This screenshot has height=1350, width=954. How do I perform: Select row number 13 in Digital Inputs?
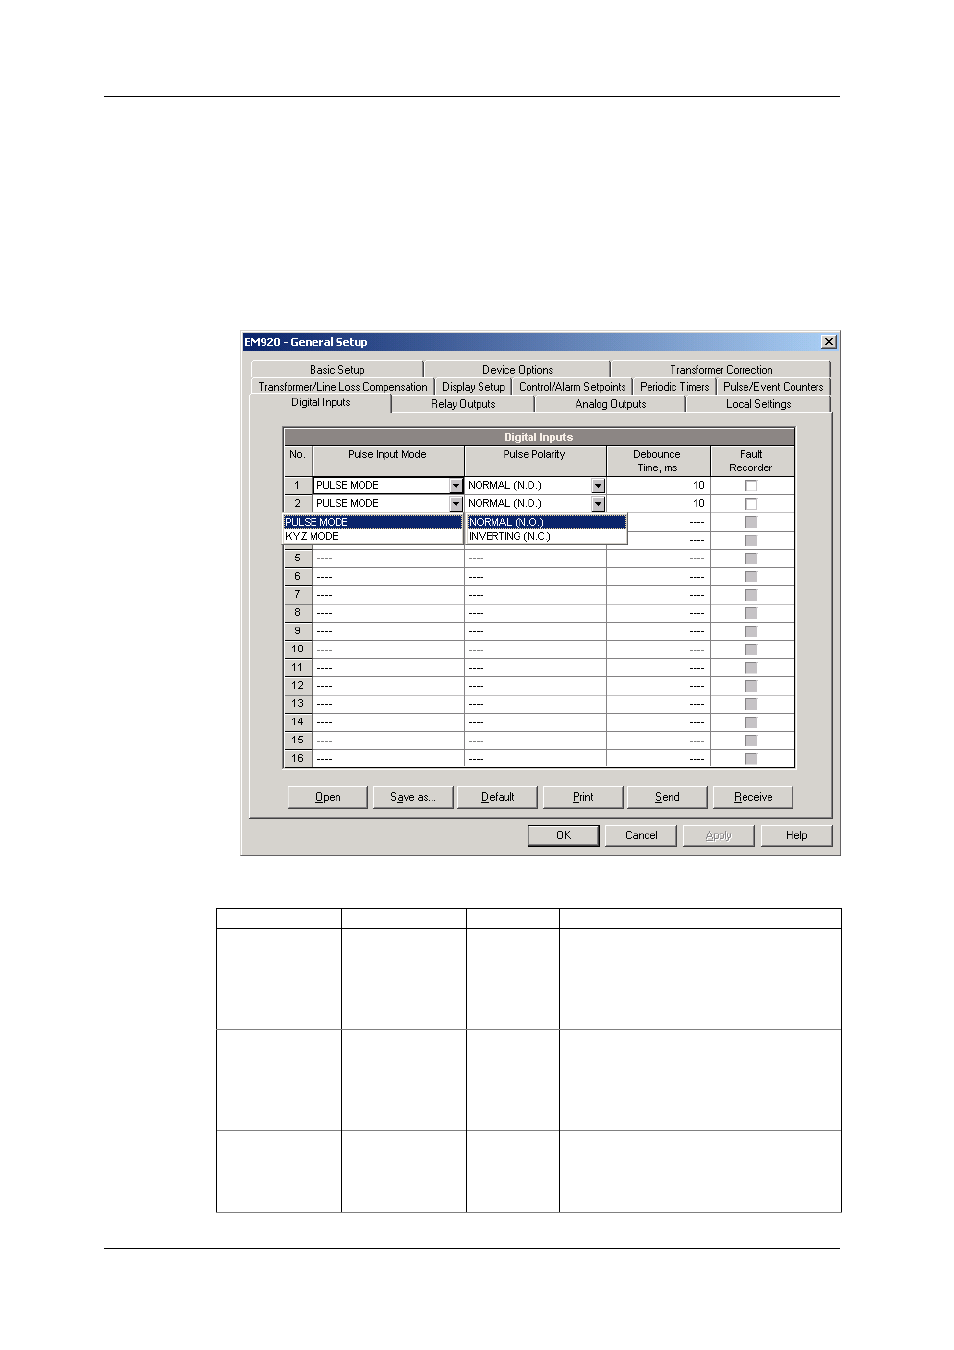click(297, 704)
